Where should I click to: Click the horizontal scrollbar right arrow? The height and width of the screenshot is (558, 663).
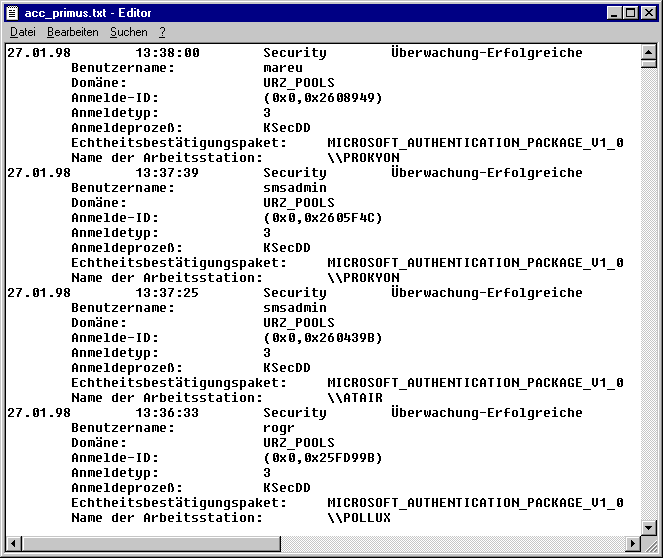click(633, 544)
